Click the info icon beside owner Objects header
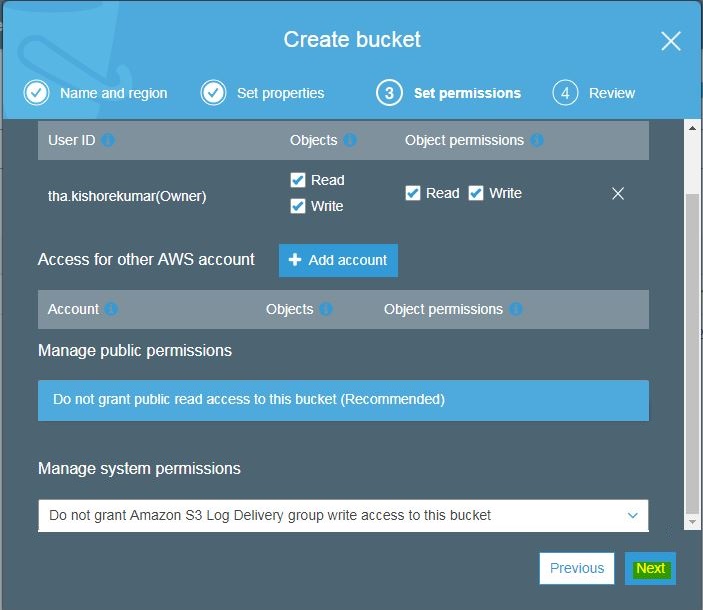Screen dimensions: 703x610 pos(350,140)
